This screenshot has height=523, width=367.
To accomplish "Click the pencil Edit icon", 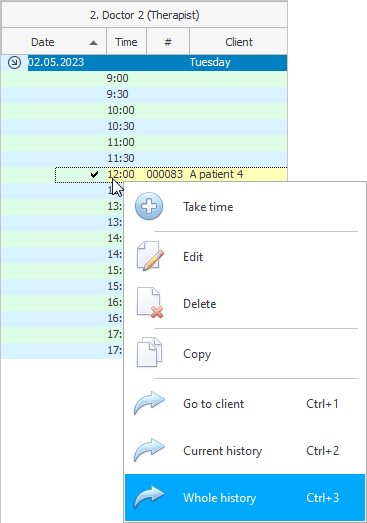I will [150, 256].
